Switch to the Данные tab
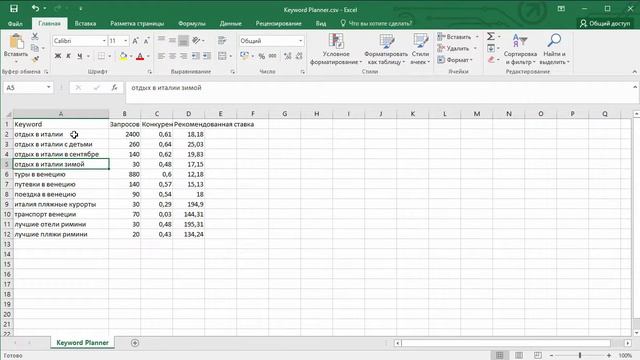Image resolution: width=640 pixels, height=360 pixels. point(231,24)
